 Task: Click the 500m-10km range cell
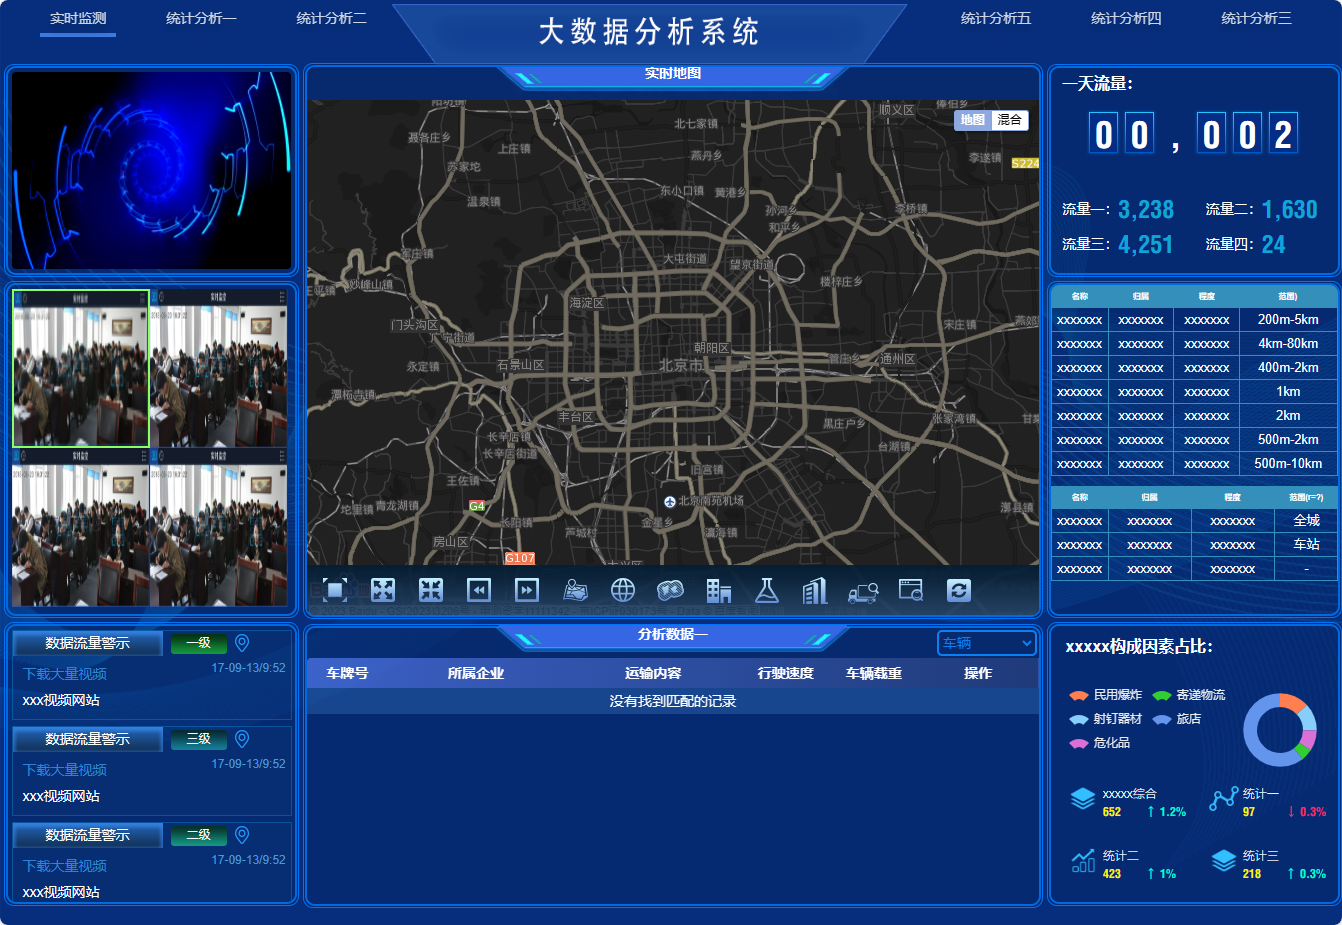click(1288, 464)
